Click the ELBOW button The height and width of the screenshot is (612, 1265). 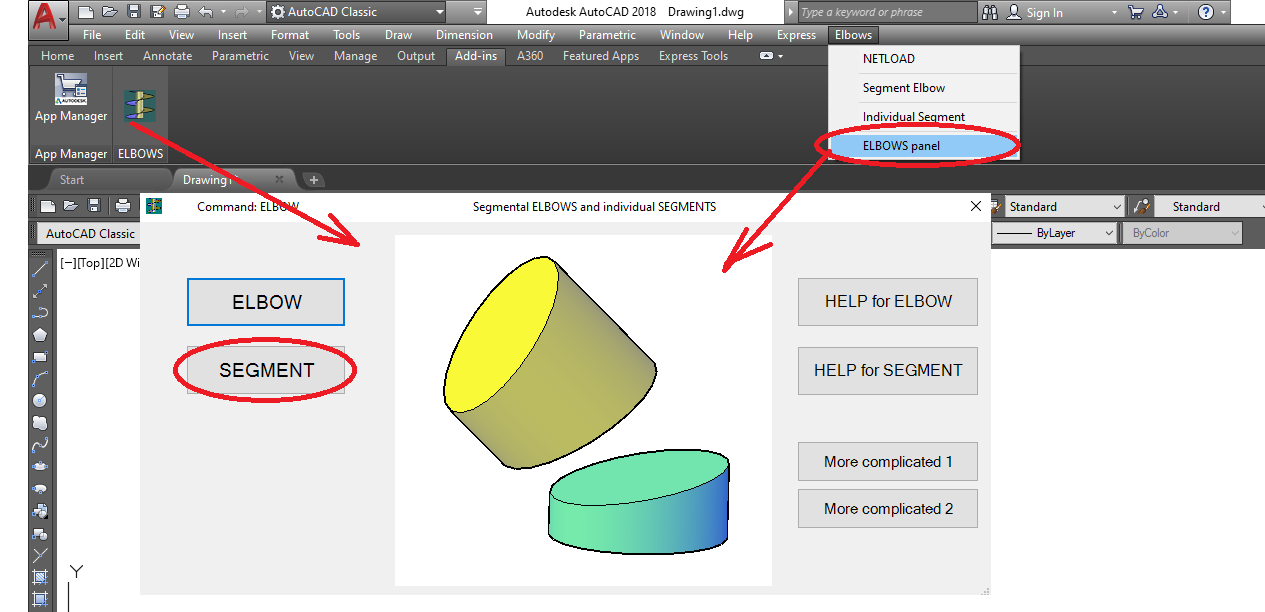point(266,302)
